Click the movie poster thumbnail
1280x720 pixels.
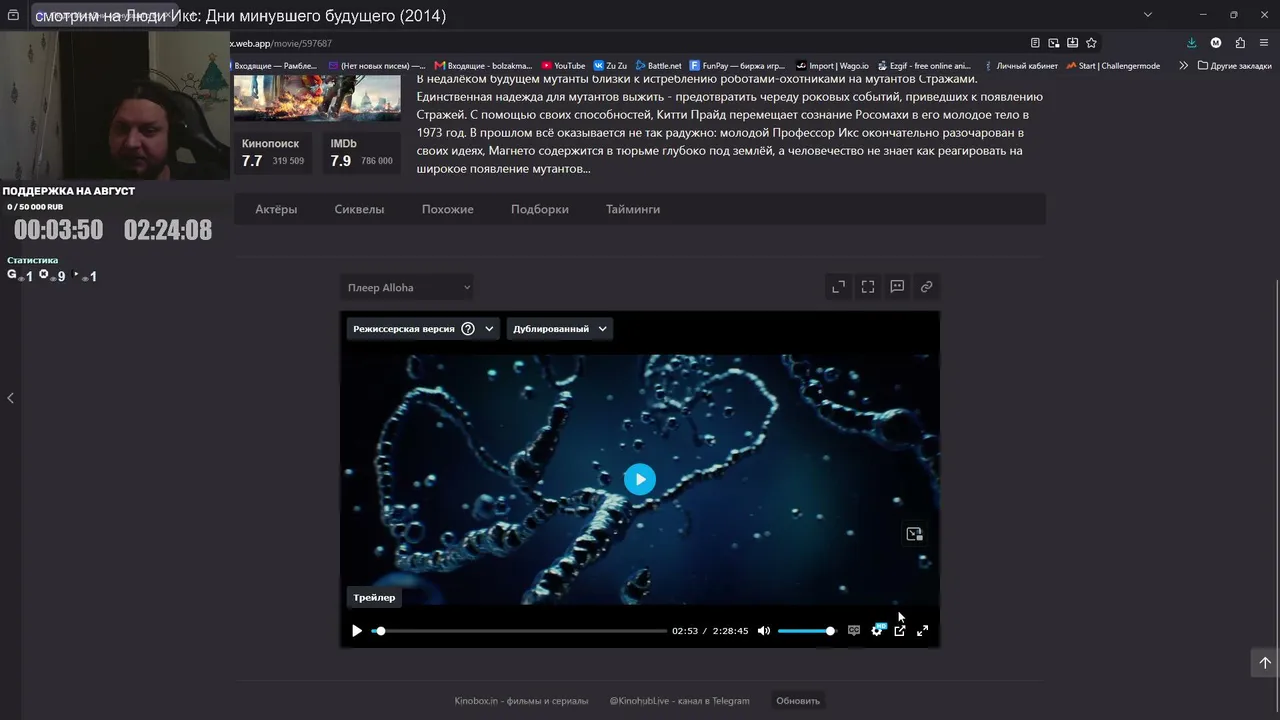tap(317, 98)
